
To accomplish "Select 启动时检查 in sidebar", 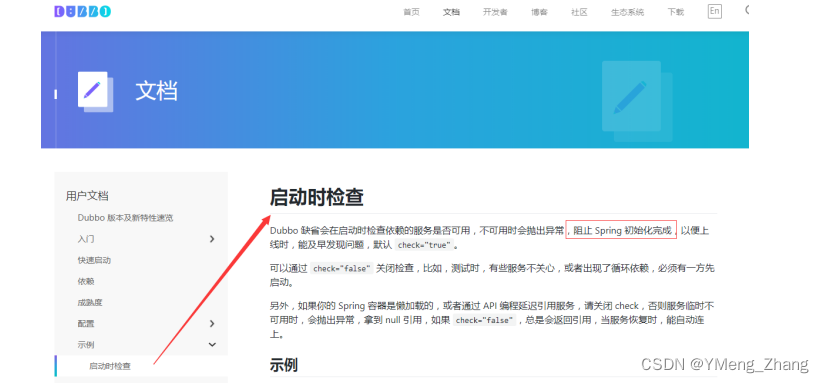I will [x=110, y=366].
